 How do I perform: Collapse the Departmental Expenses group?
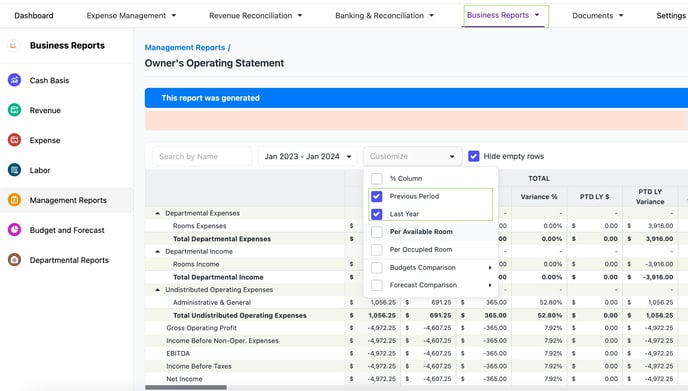pos(158,213)
